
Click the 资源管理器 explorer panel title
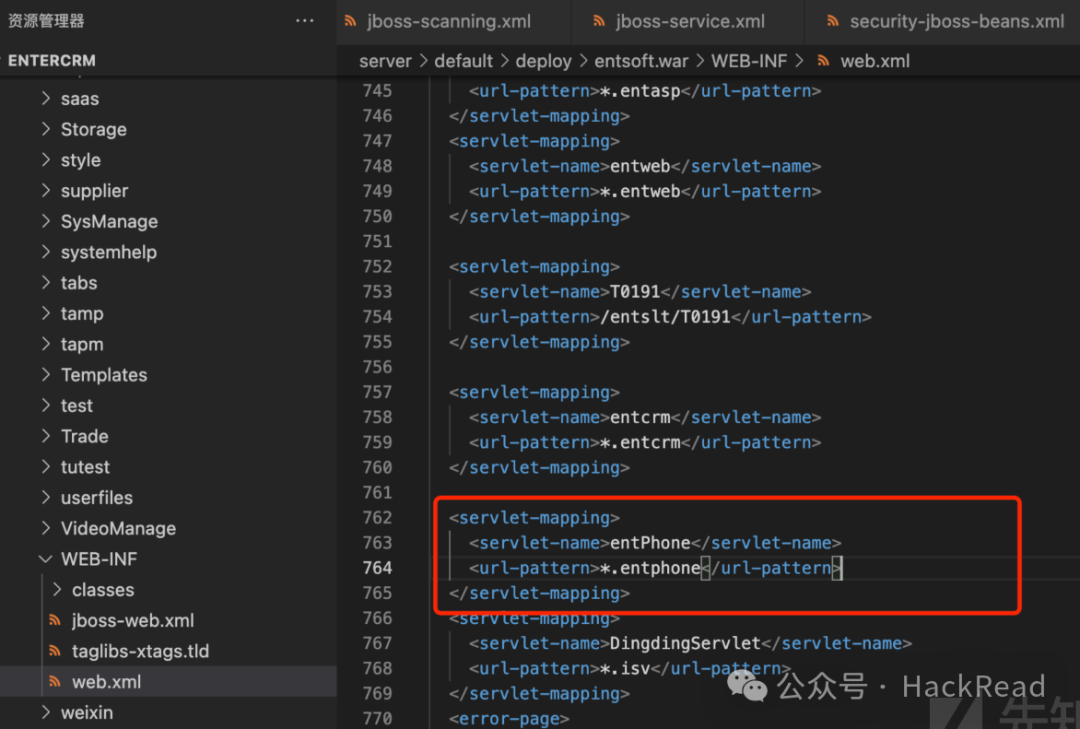(46, 21)
